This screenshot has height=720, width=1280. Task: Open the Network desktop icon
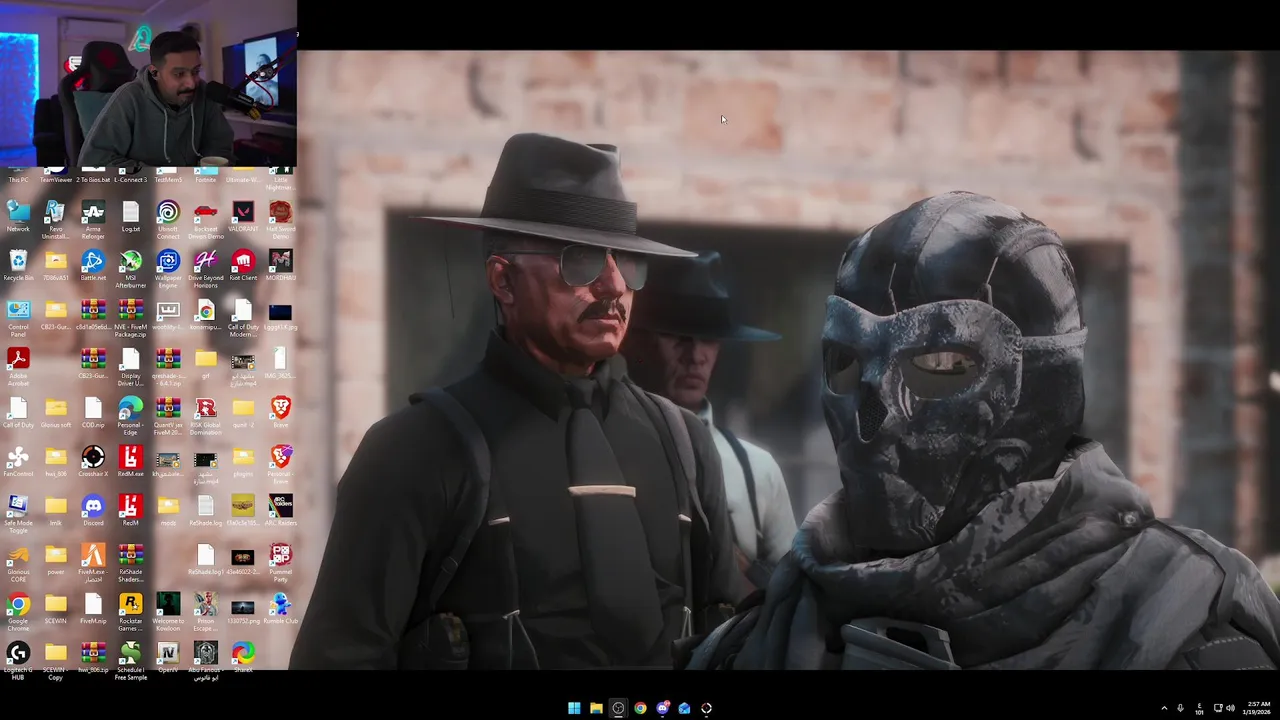click(x=18, y=217)
